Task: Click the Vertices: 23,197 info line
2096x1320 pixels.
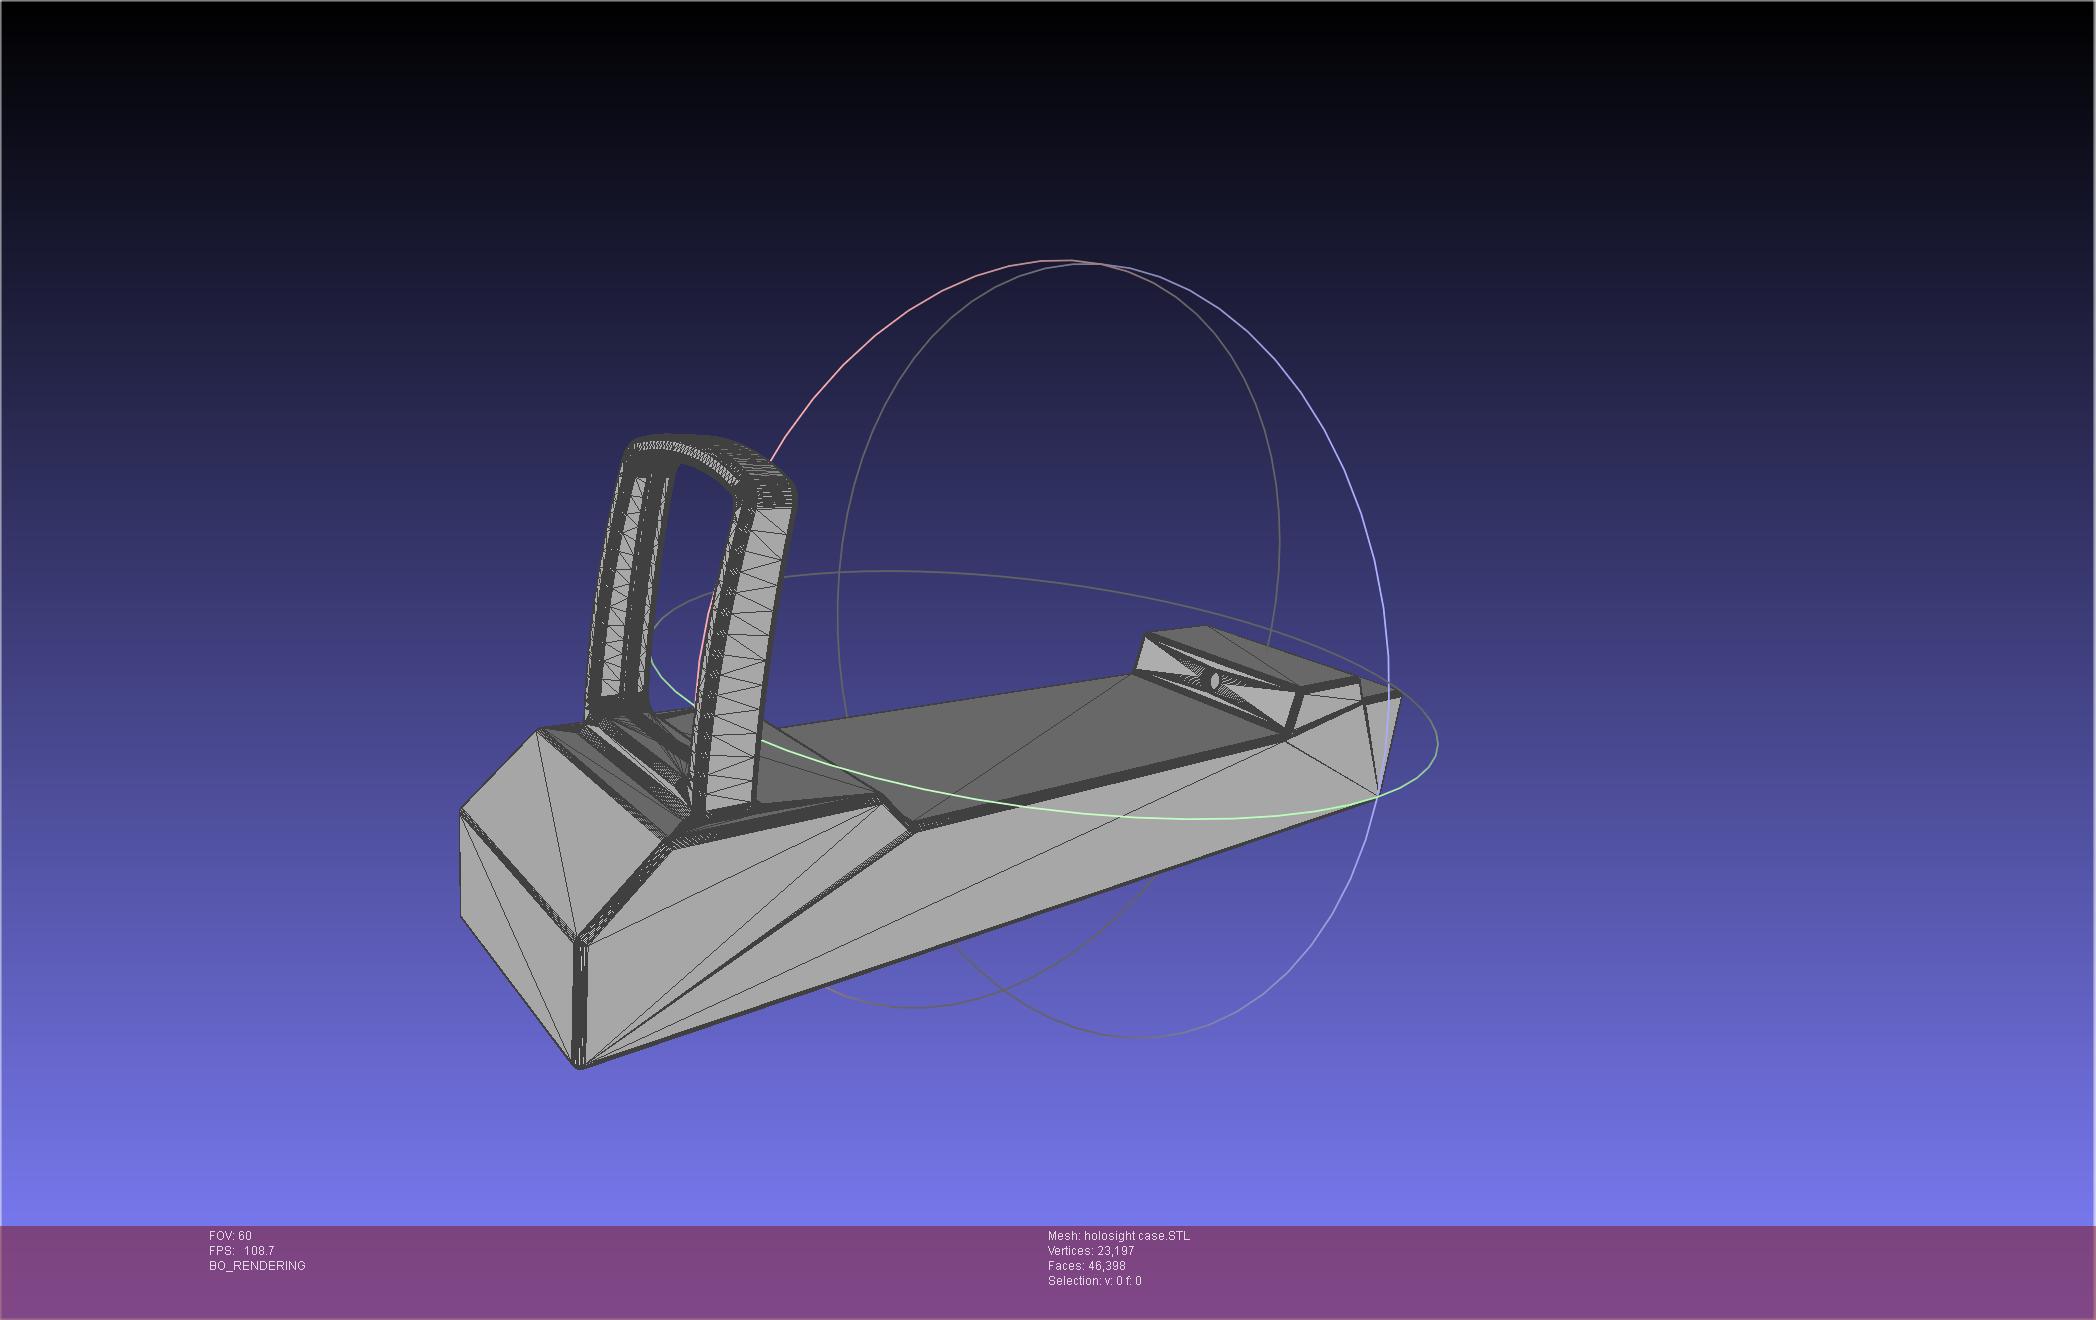Action: (x=1090, y=1251)
